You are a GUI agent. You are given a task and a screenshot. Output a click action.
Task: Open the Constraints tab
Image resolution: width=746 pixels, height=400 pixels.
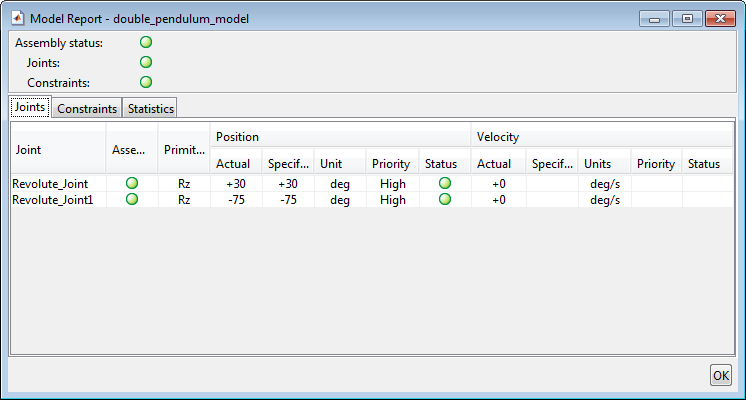(87, 108)
